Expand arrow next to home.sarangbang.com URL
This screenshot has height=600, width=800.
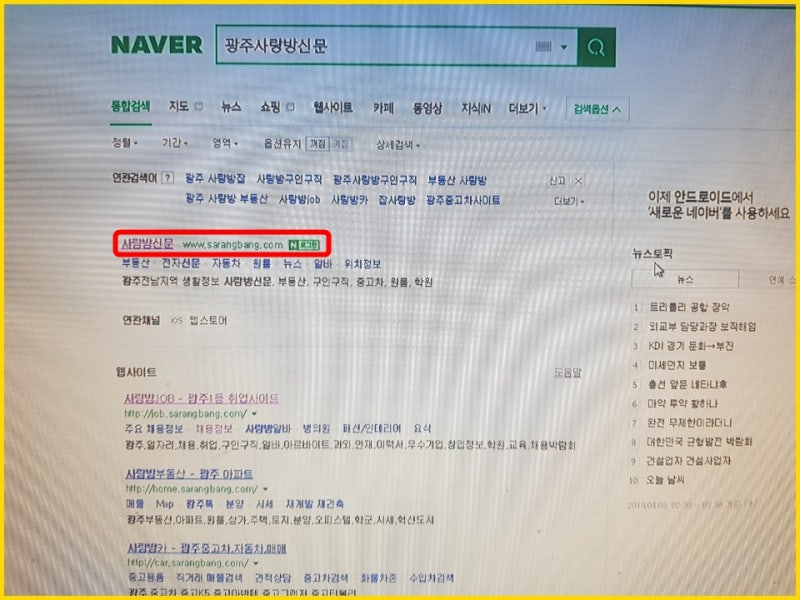tap(265, 489)
